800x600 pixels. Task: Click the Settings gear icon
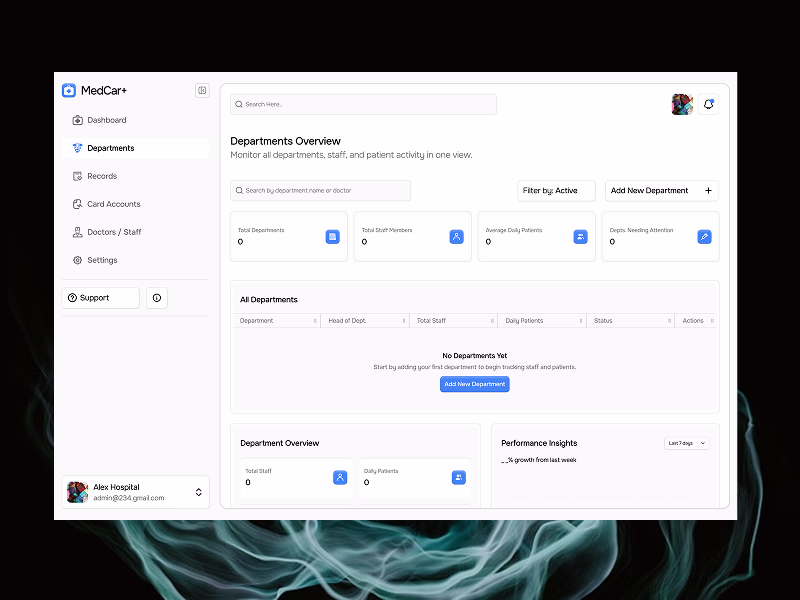pyautogui.click(x=78, y=260)
